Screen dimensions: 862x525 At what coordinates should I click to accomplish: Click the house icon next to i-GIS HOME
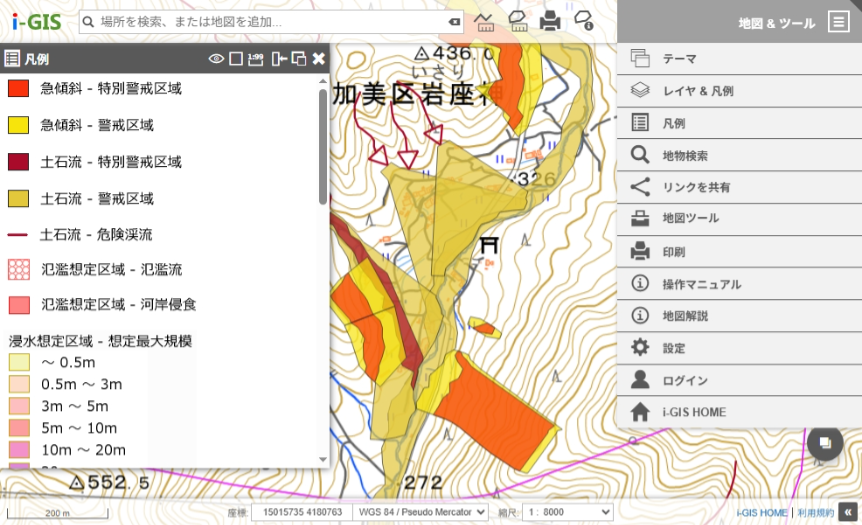(640, 412)
